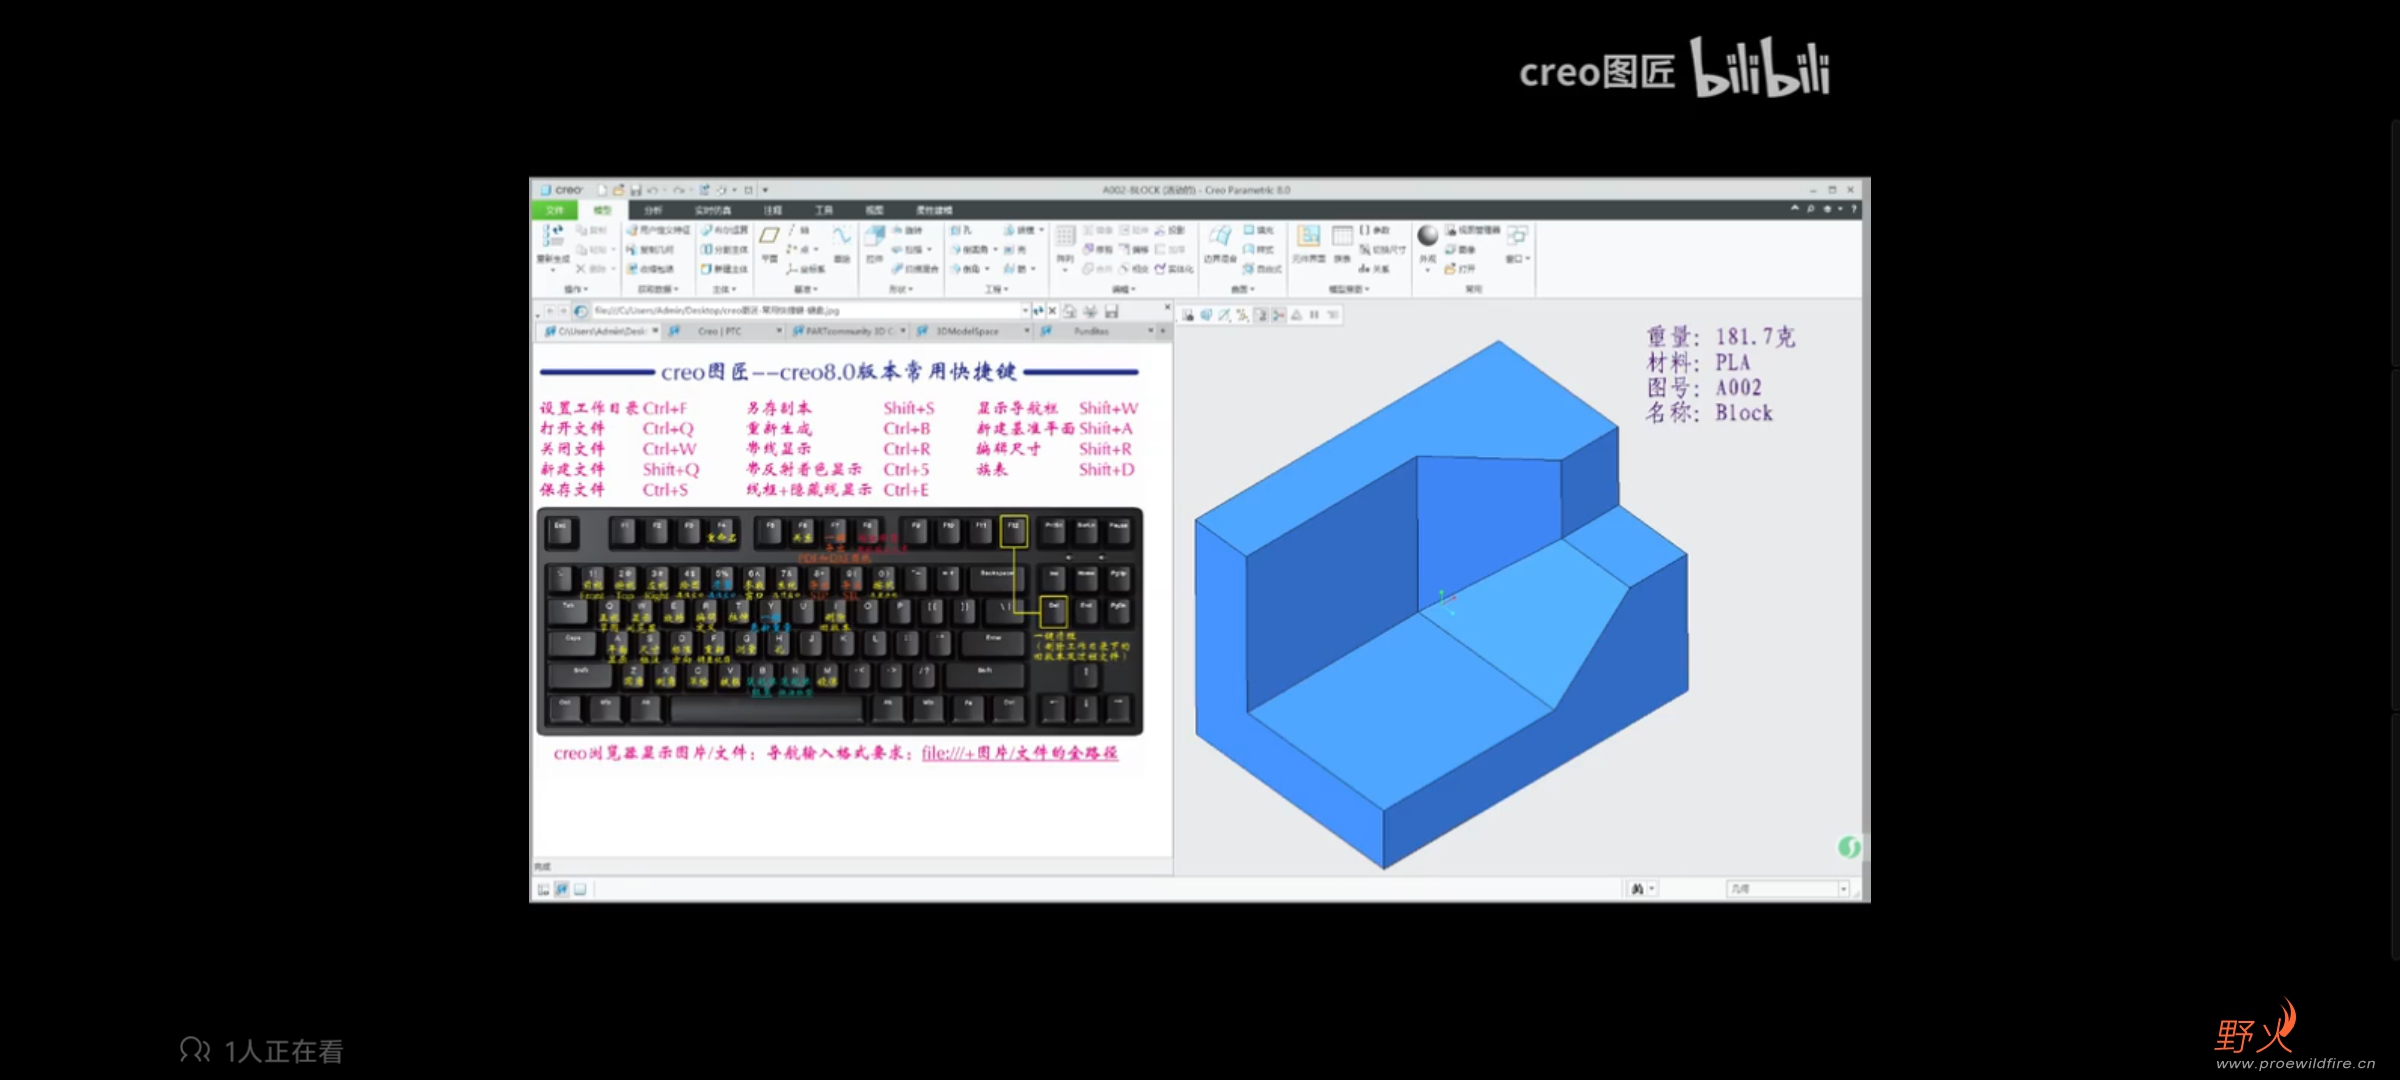The height and width of the screenshot is (1080, 2400).
Task: Click the browser address field
Action: (806, 310)
